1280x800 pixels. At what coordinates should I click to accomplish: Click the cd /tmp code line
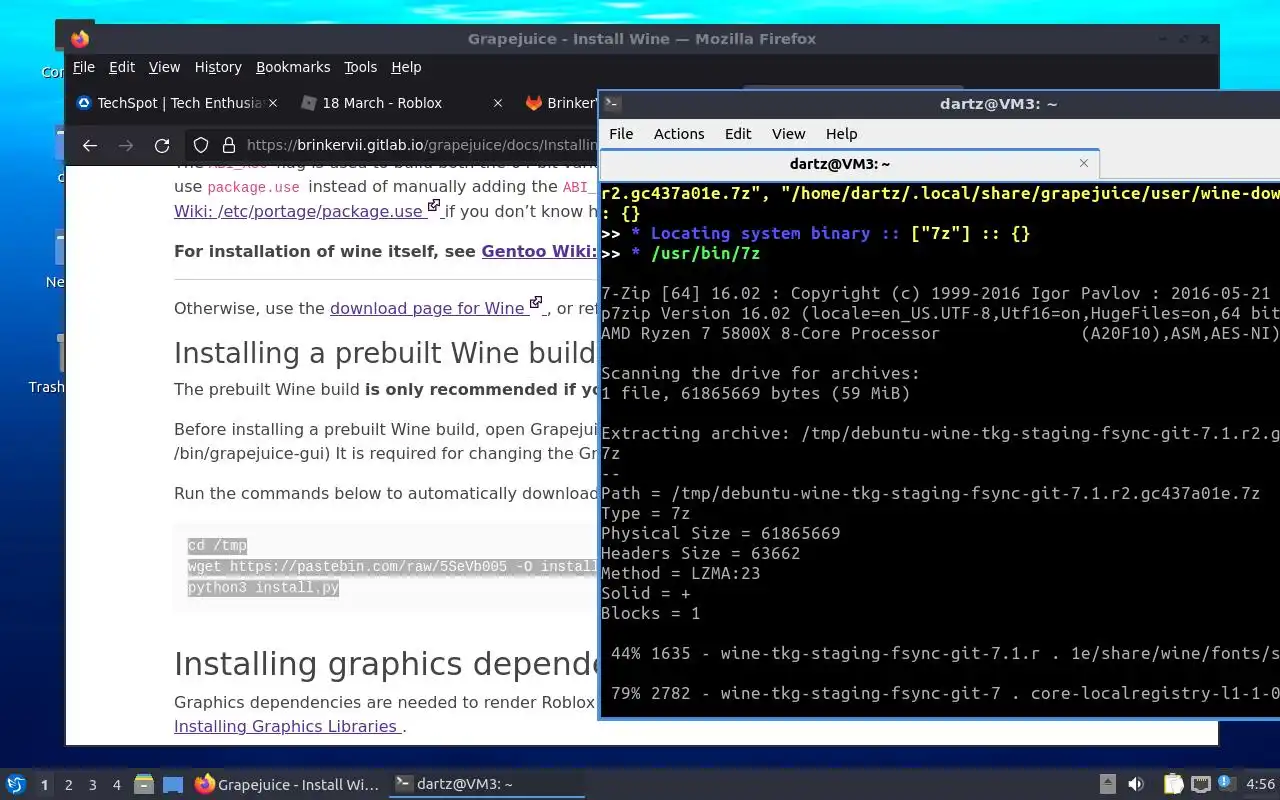[217, 546]
